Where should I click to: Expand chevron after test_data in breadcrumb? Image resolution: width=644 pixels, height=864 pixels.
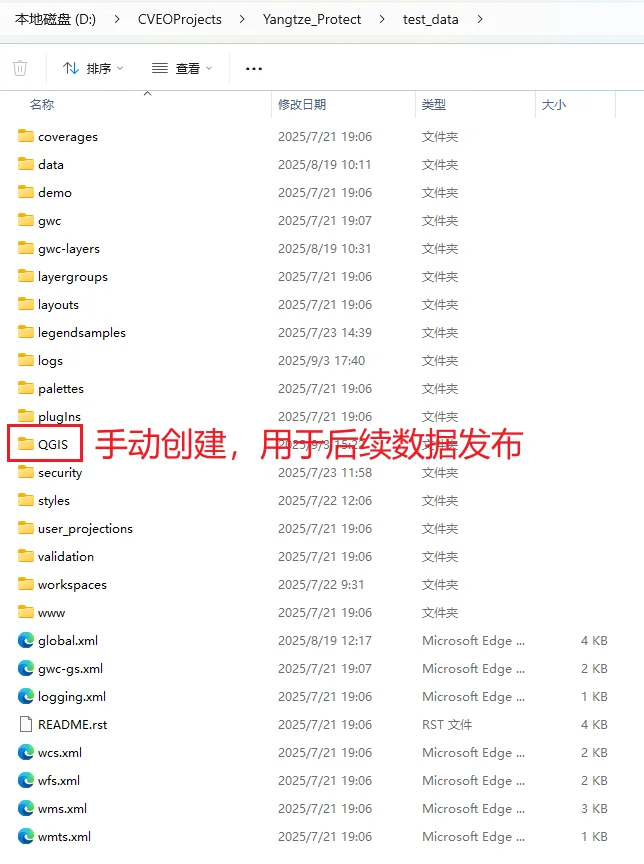(480, 19)
